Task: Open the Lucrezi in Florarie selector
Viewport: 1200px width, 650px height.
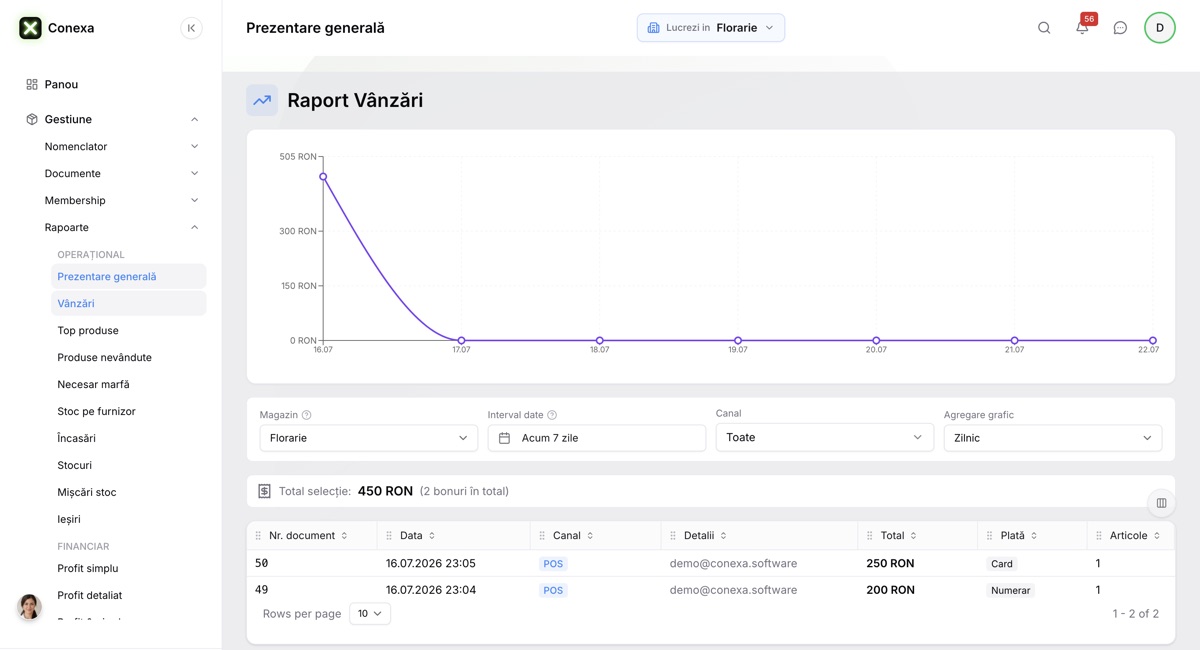Action: [711, 28]
